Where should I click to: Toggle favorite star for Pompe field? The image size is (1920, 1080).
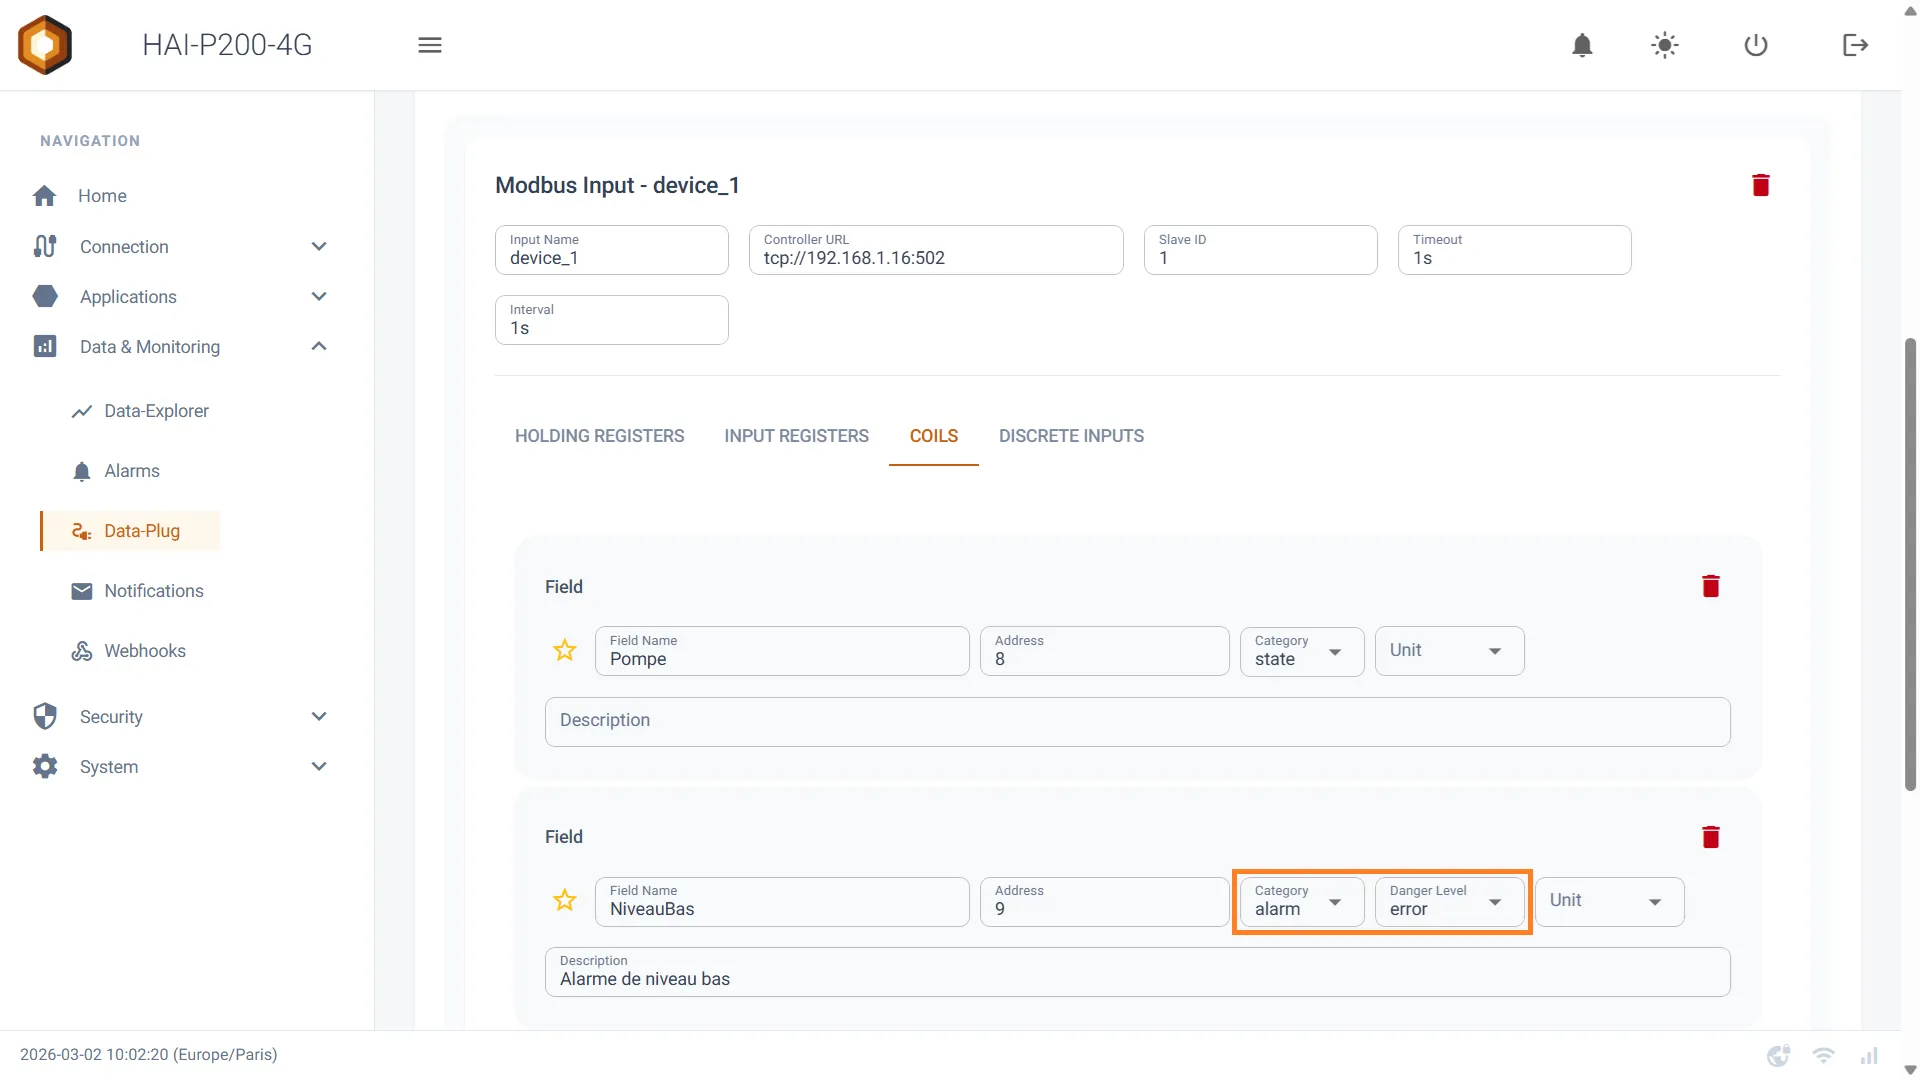(565, 651)
